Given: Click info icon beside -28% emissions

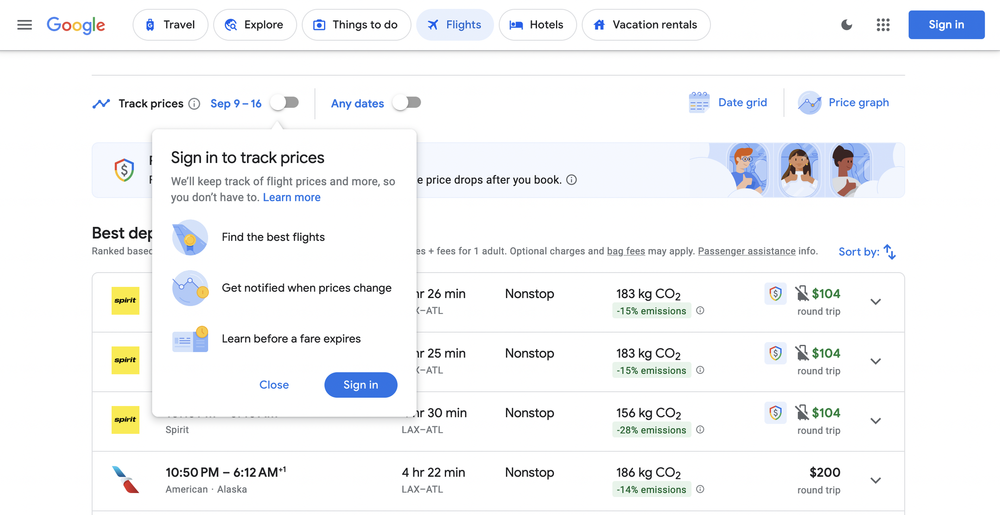Looking at the screenshot, I should pos(700,430).
